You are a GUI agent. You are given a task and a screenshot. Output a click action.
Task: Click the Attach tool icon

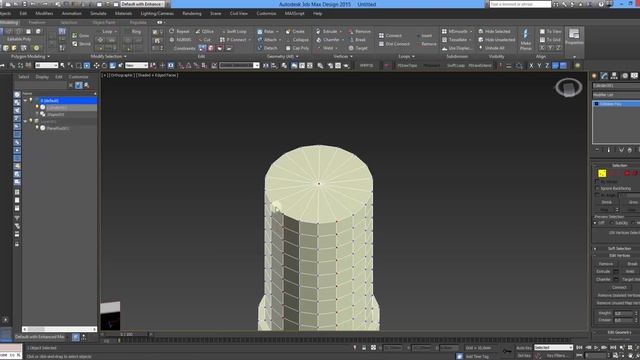point(260,40)
